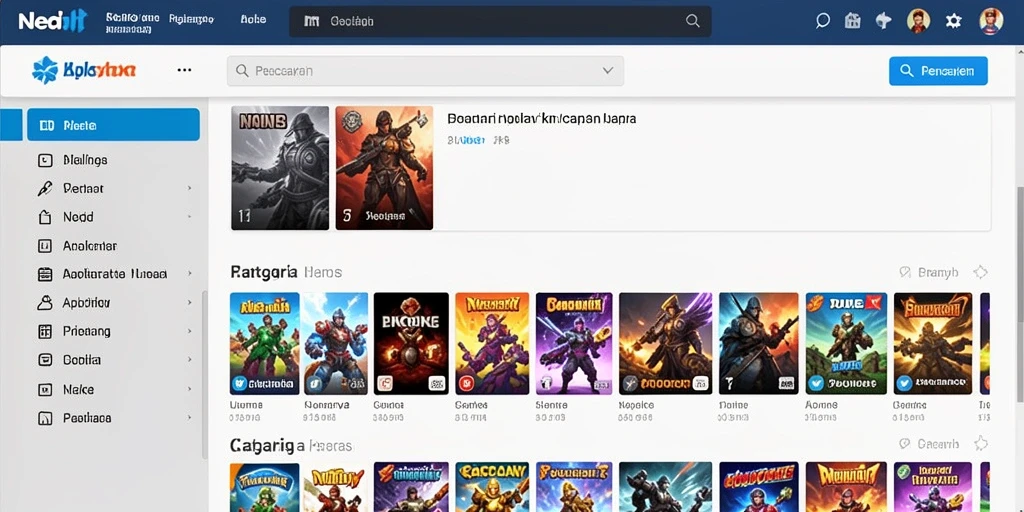
Task: Select Aoolcatar in the sidebar
Action: pyautogui.click(x=89, y=246)
